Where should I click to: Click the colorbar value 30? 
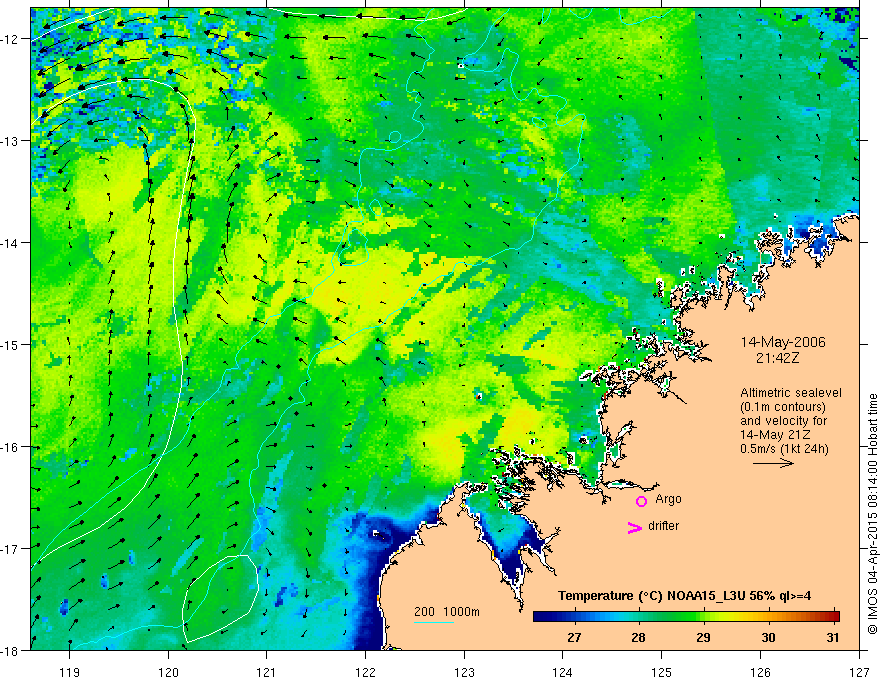768,637
